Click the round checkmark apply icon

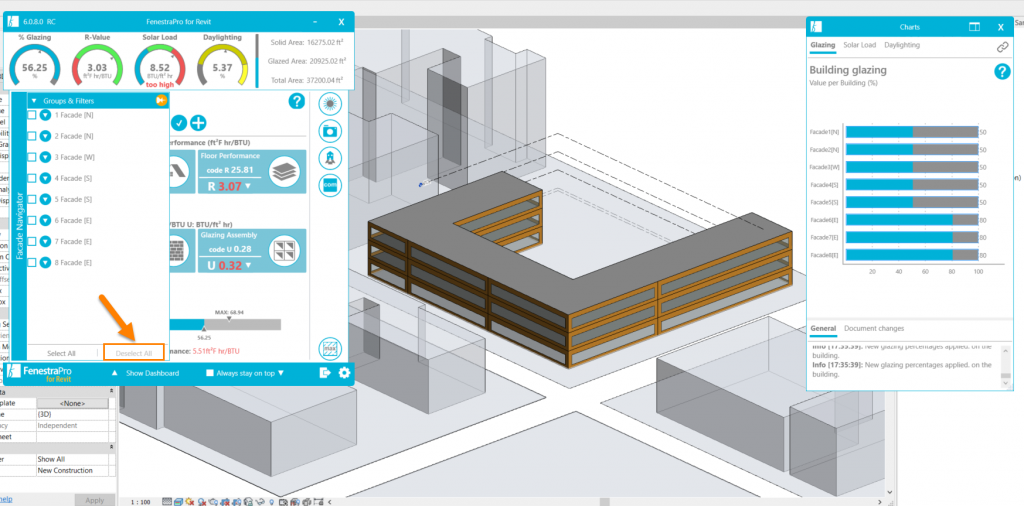(x=179, y=123)
